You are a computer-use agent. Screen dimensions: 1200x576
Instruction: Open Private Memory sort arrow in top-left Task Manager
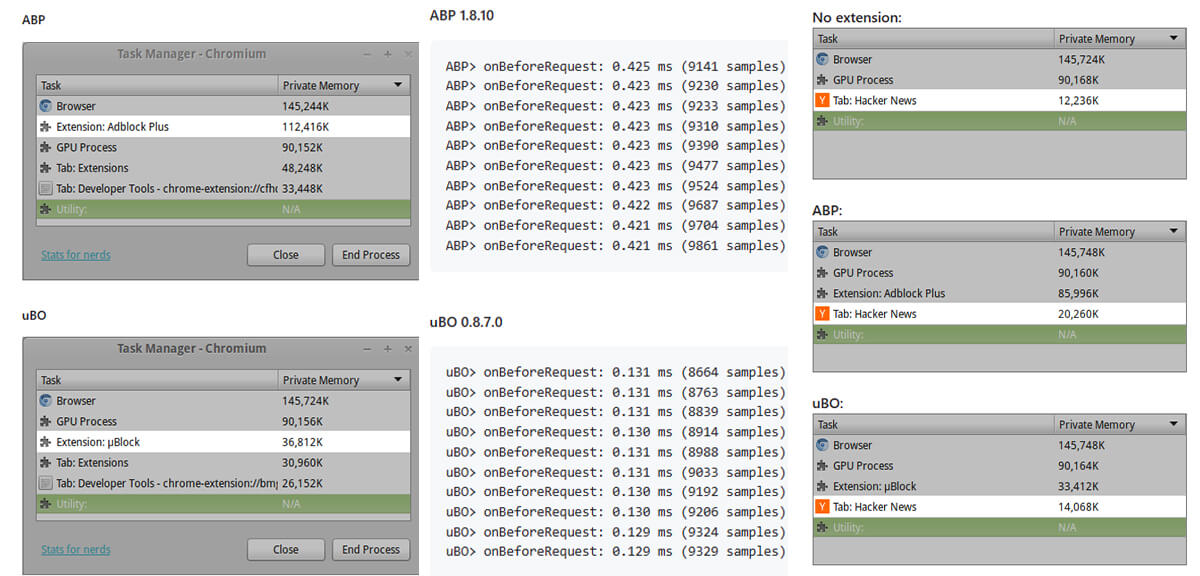point(398,86)
